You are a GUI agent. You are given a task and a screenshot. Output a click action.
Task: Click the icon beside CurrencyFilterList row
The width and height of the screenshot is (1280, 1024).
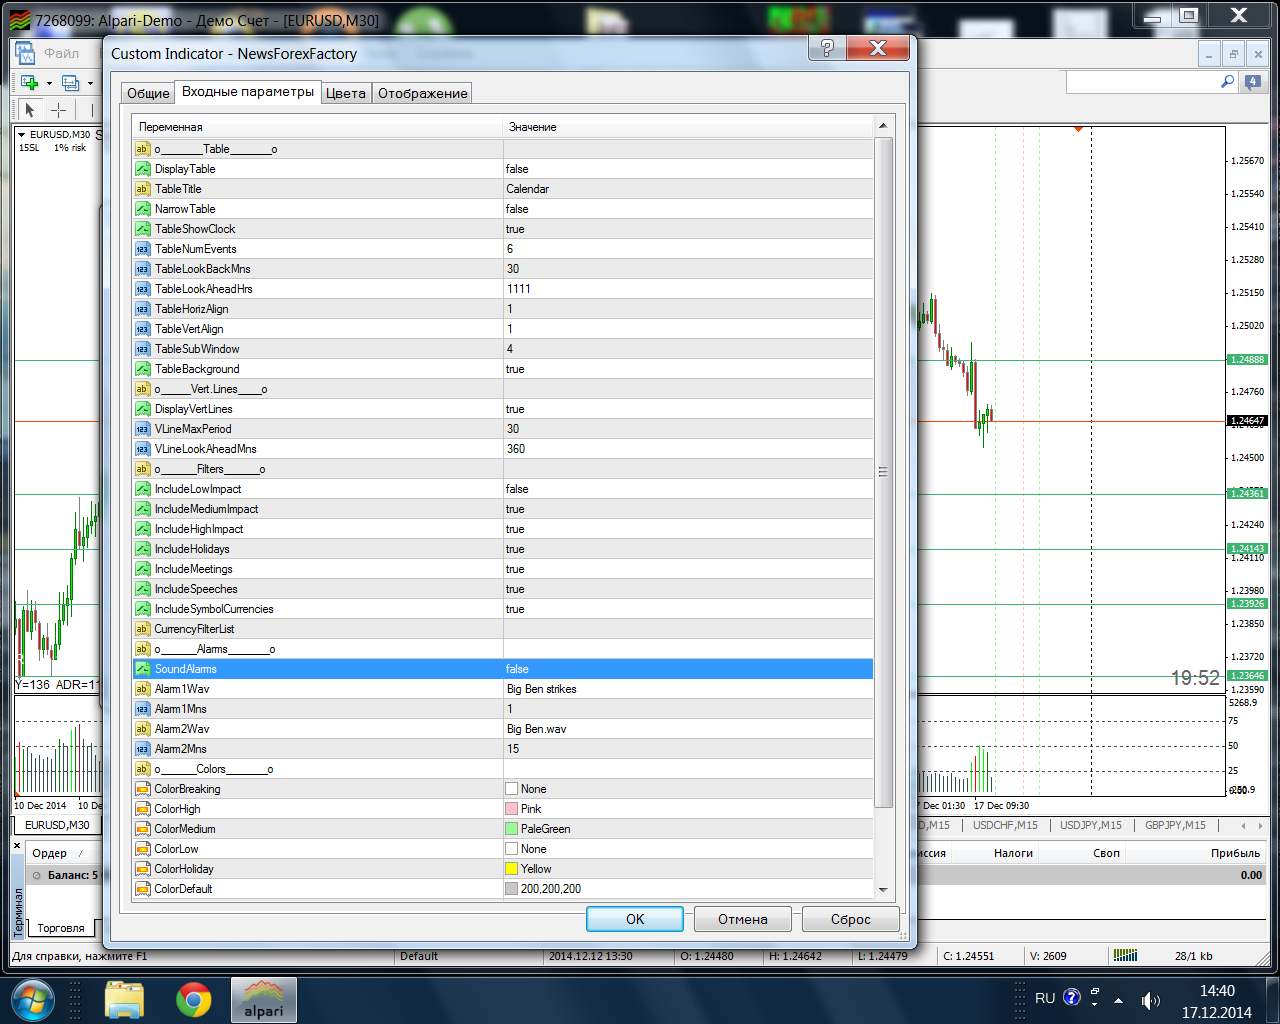coord(142,629)
